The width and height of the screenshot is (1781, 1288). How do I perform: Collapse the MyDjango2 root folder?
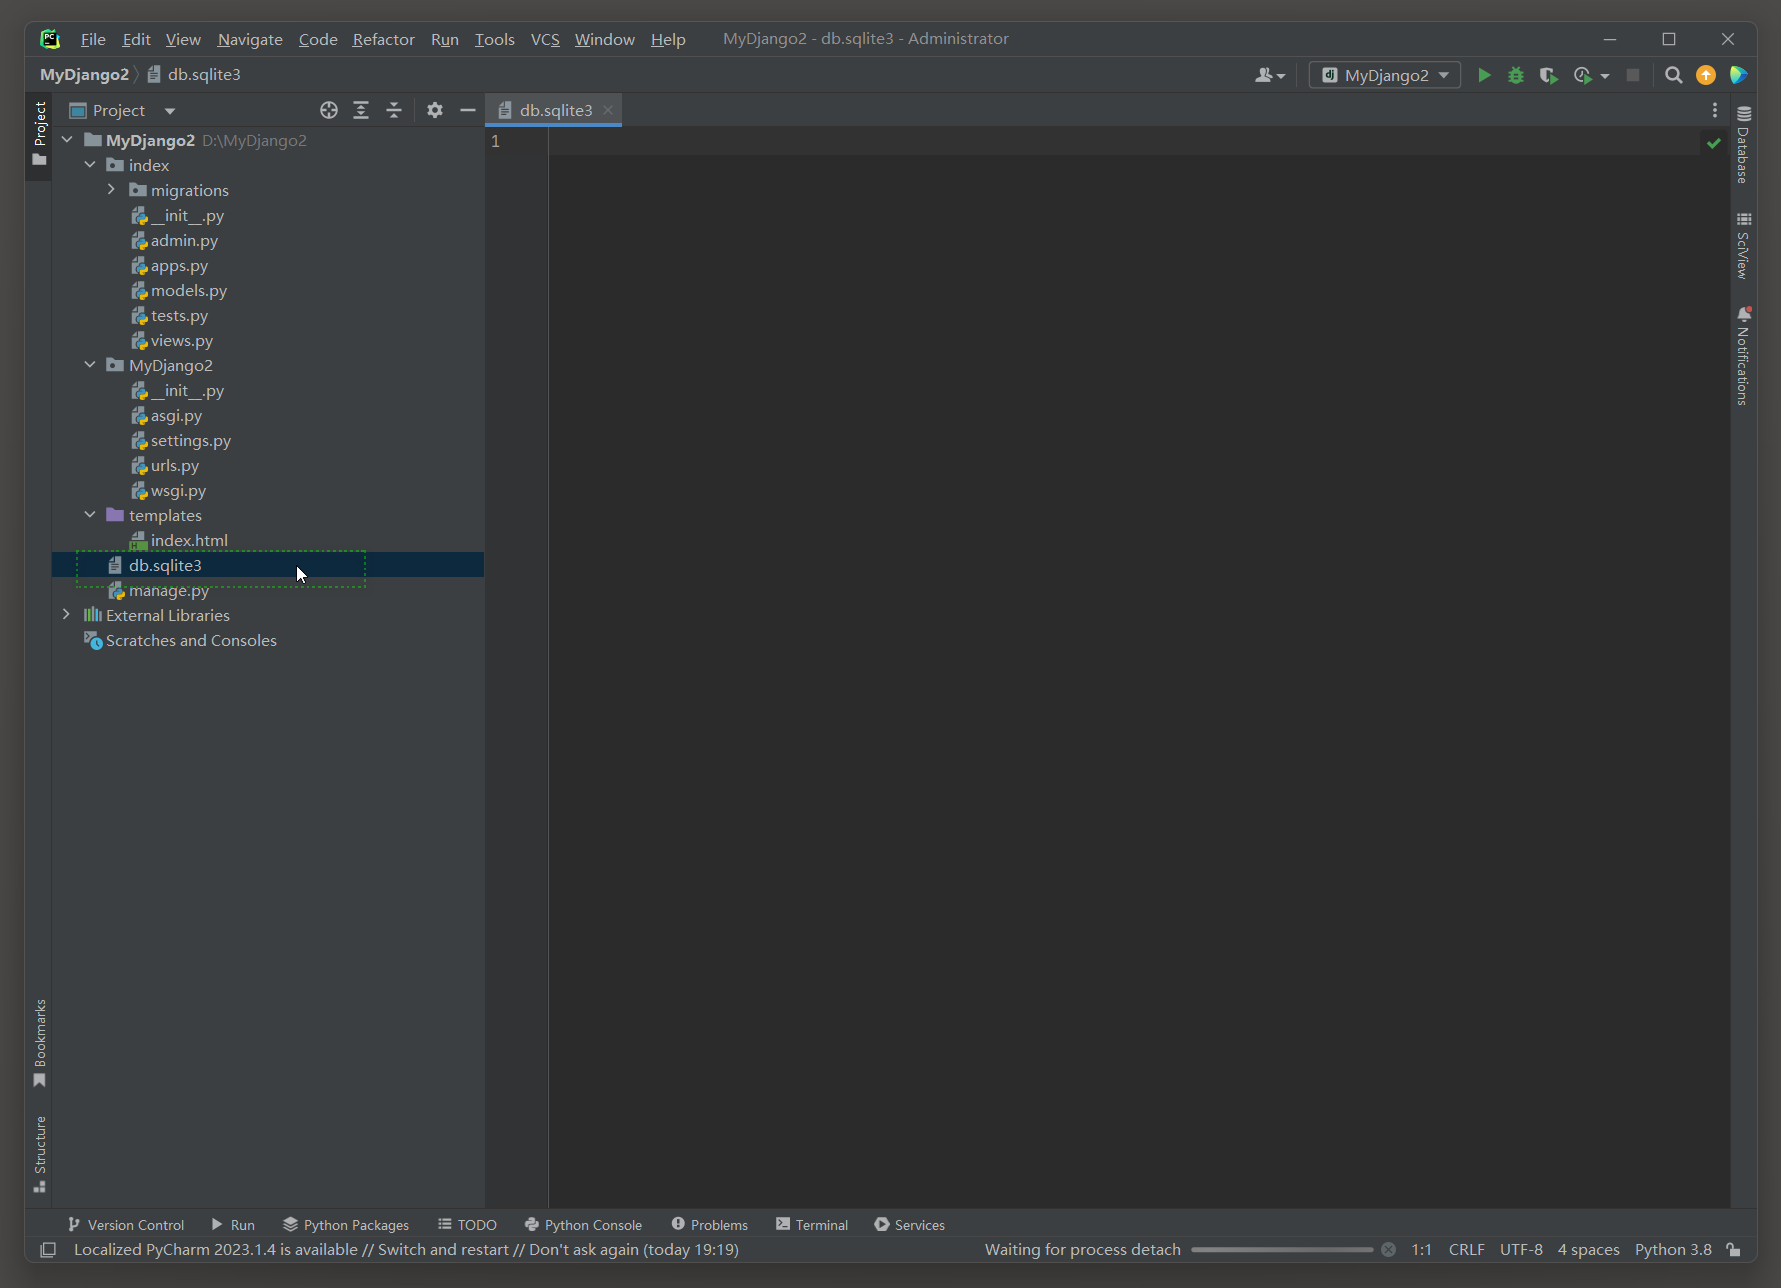[x=67, y=140]
